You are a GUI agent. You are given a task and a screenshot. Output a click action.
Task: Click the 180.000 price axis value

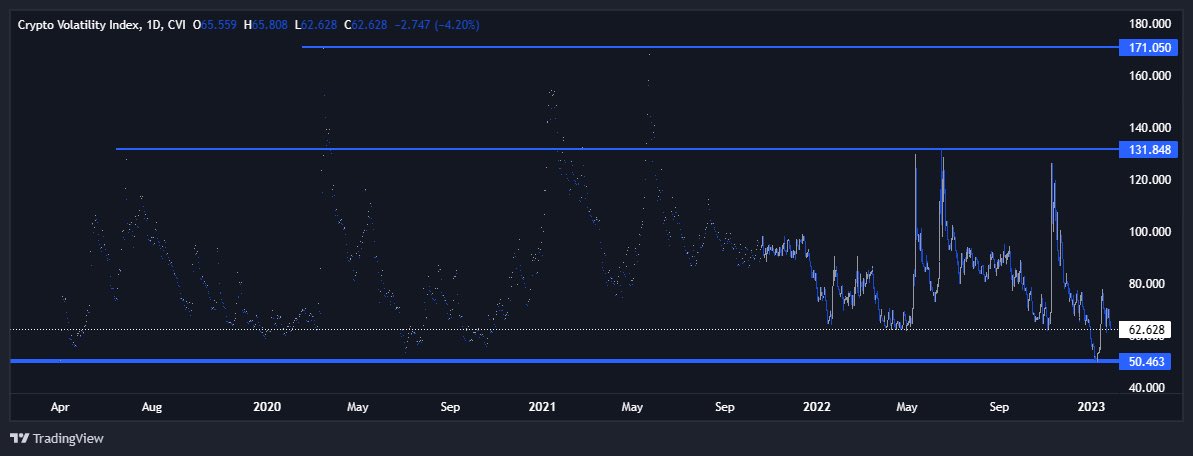[x=1150, y=24]
